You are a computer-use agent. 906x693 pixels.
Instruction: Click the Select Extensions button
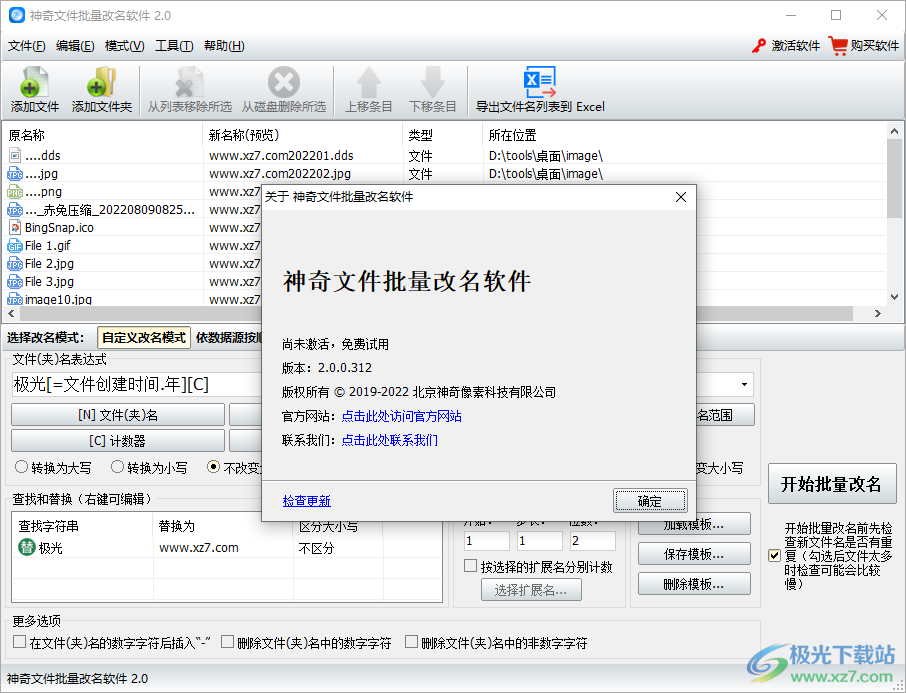531,590
